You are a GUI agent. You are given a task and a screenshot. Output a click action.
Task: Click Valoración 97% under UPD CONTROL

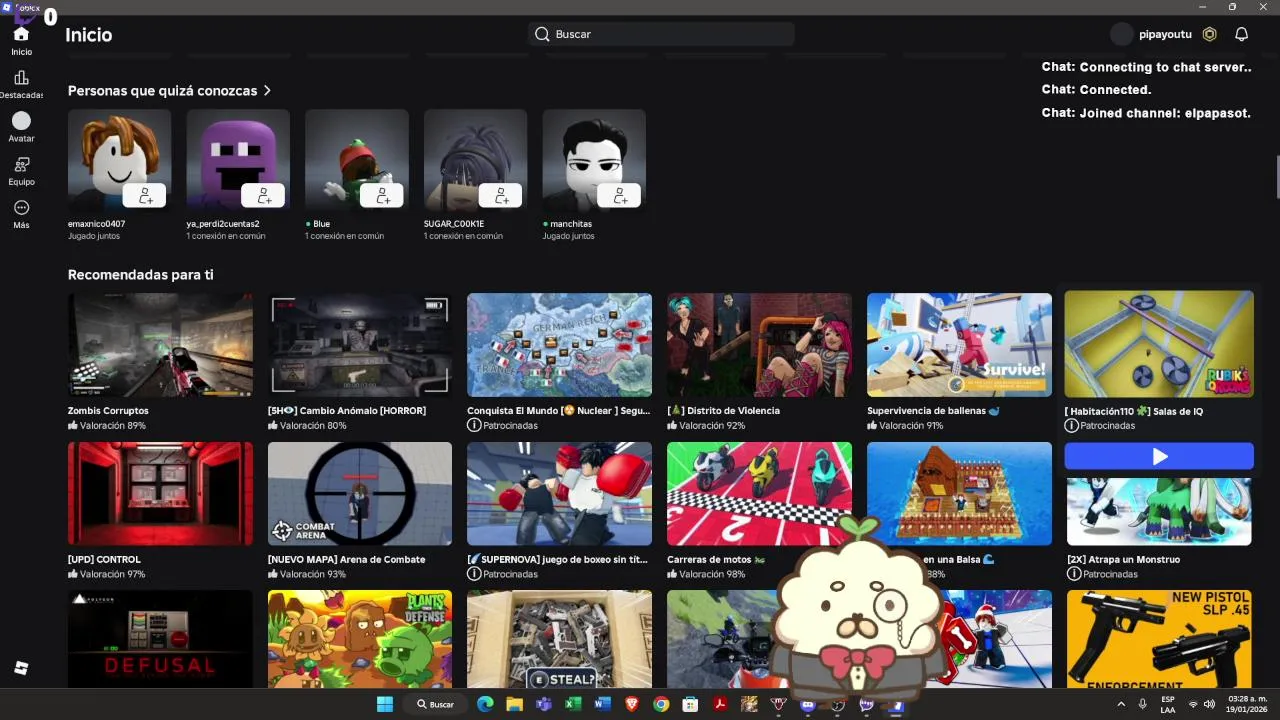click(106, 574)
